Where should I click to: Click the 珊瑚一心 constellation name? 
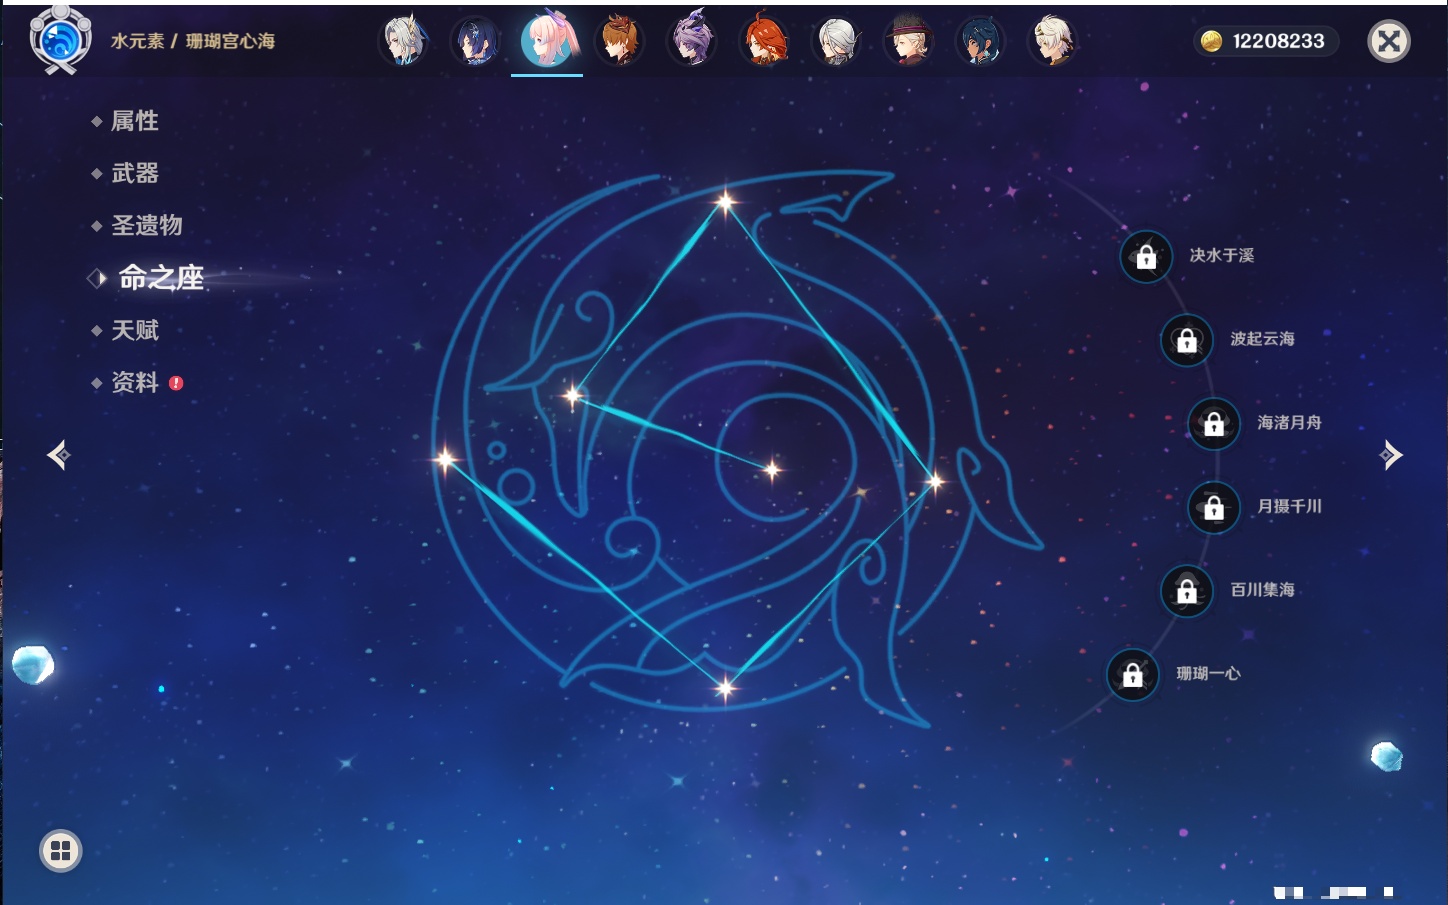1208,674
